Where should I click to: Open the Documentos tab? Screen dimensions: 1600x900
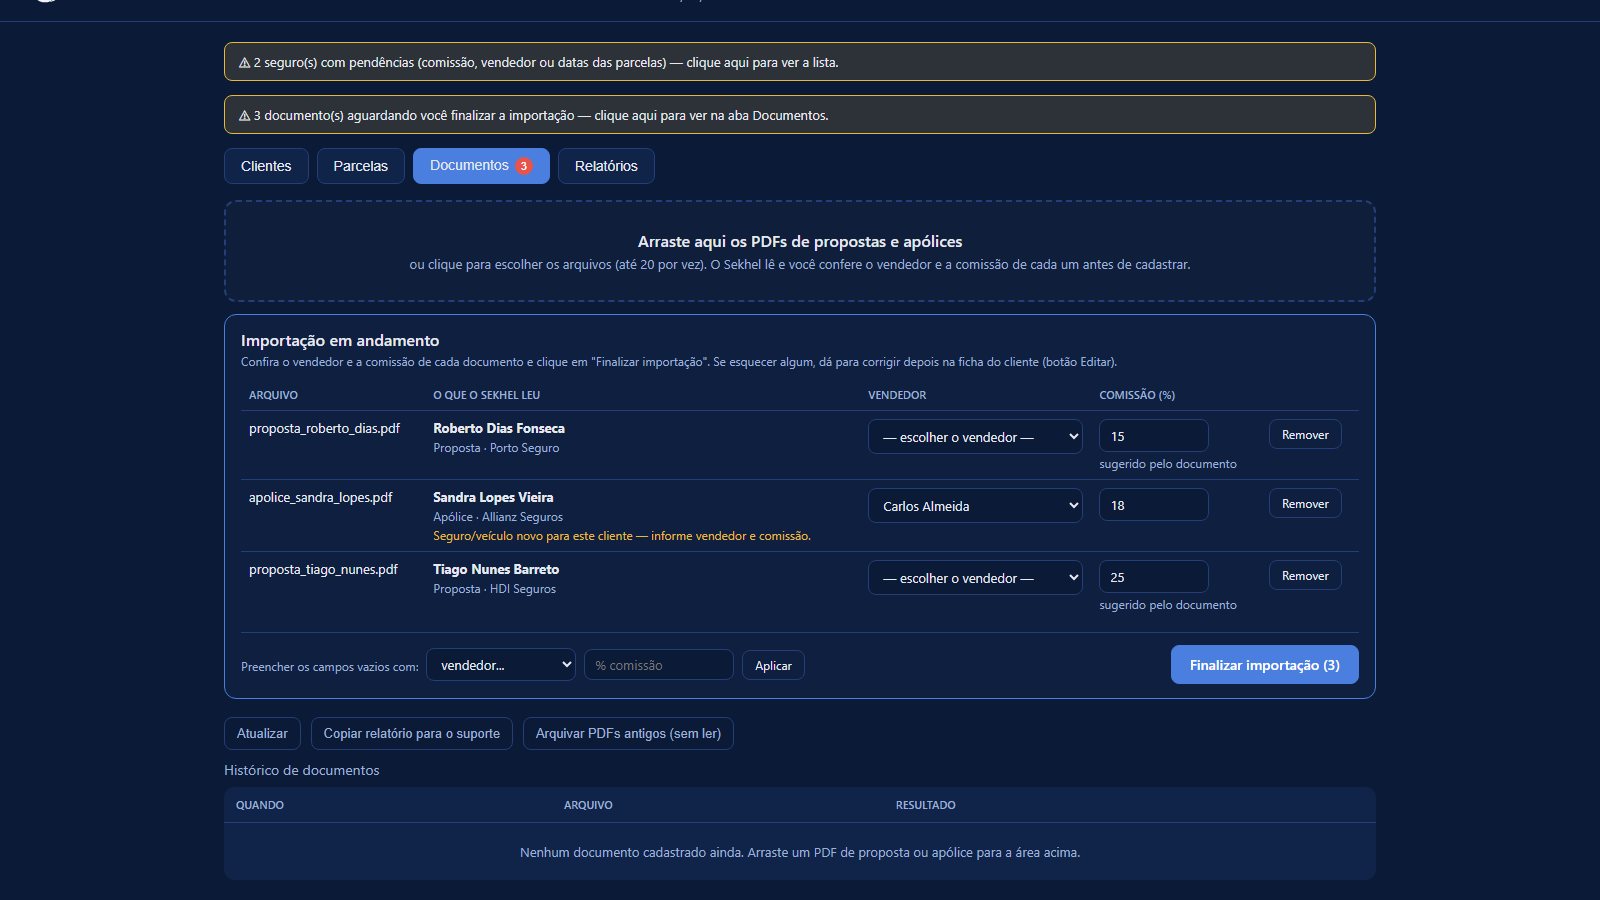pyautogui.click(x=481, y=166)
